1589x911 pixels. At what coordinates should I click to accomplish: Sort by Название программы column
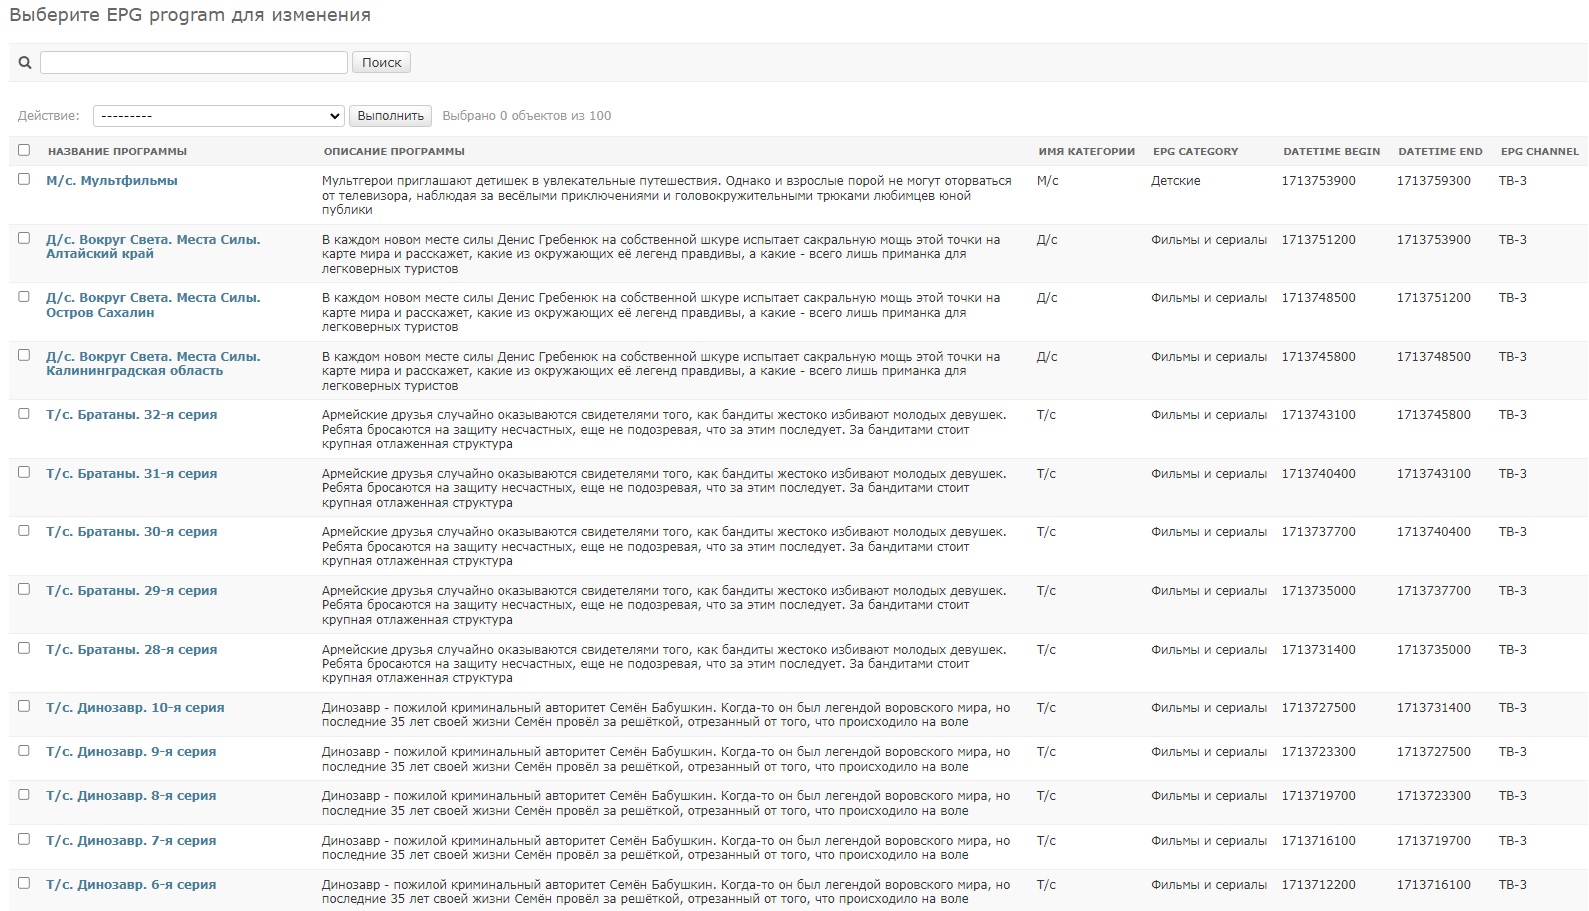pos(117,152)
